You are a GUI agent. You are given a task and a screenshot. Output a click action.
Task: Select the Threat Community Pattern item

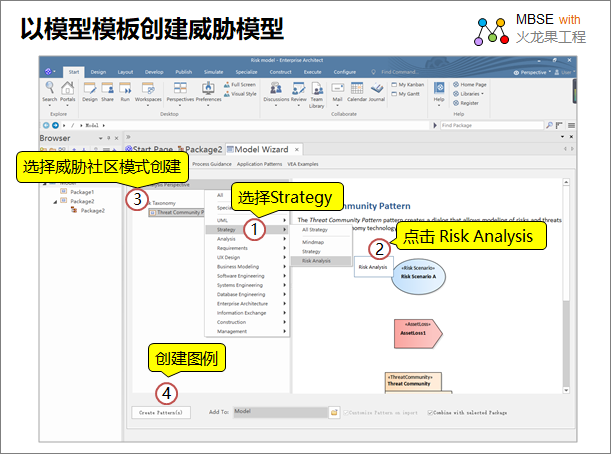(x=177, y=213)
